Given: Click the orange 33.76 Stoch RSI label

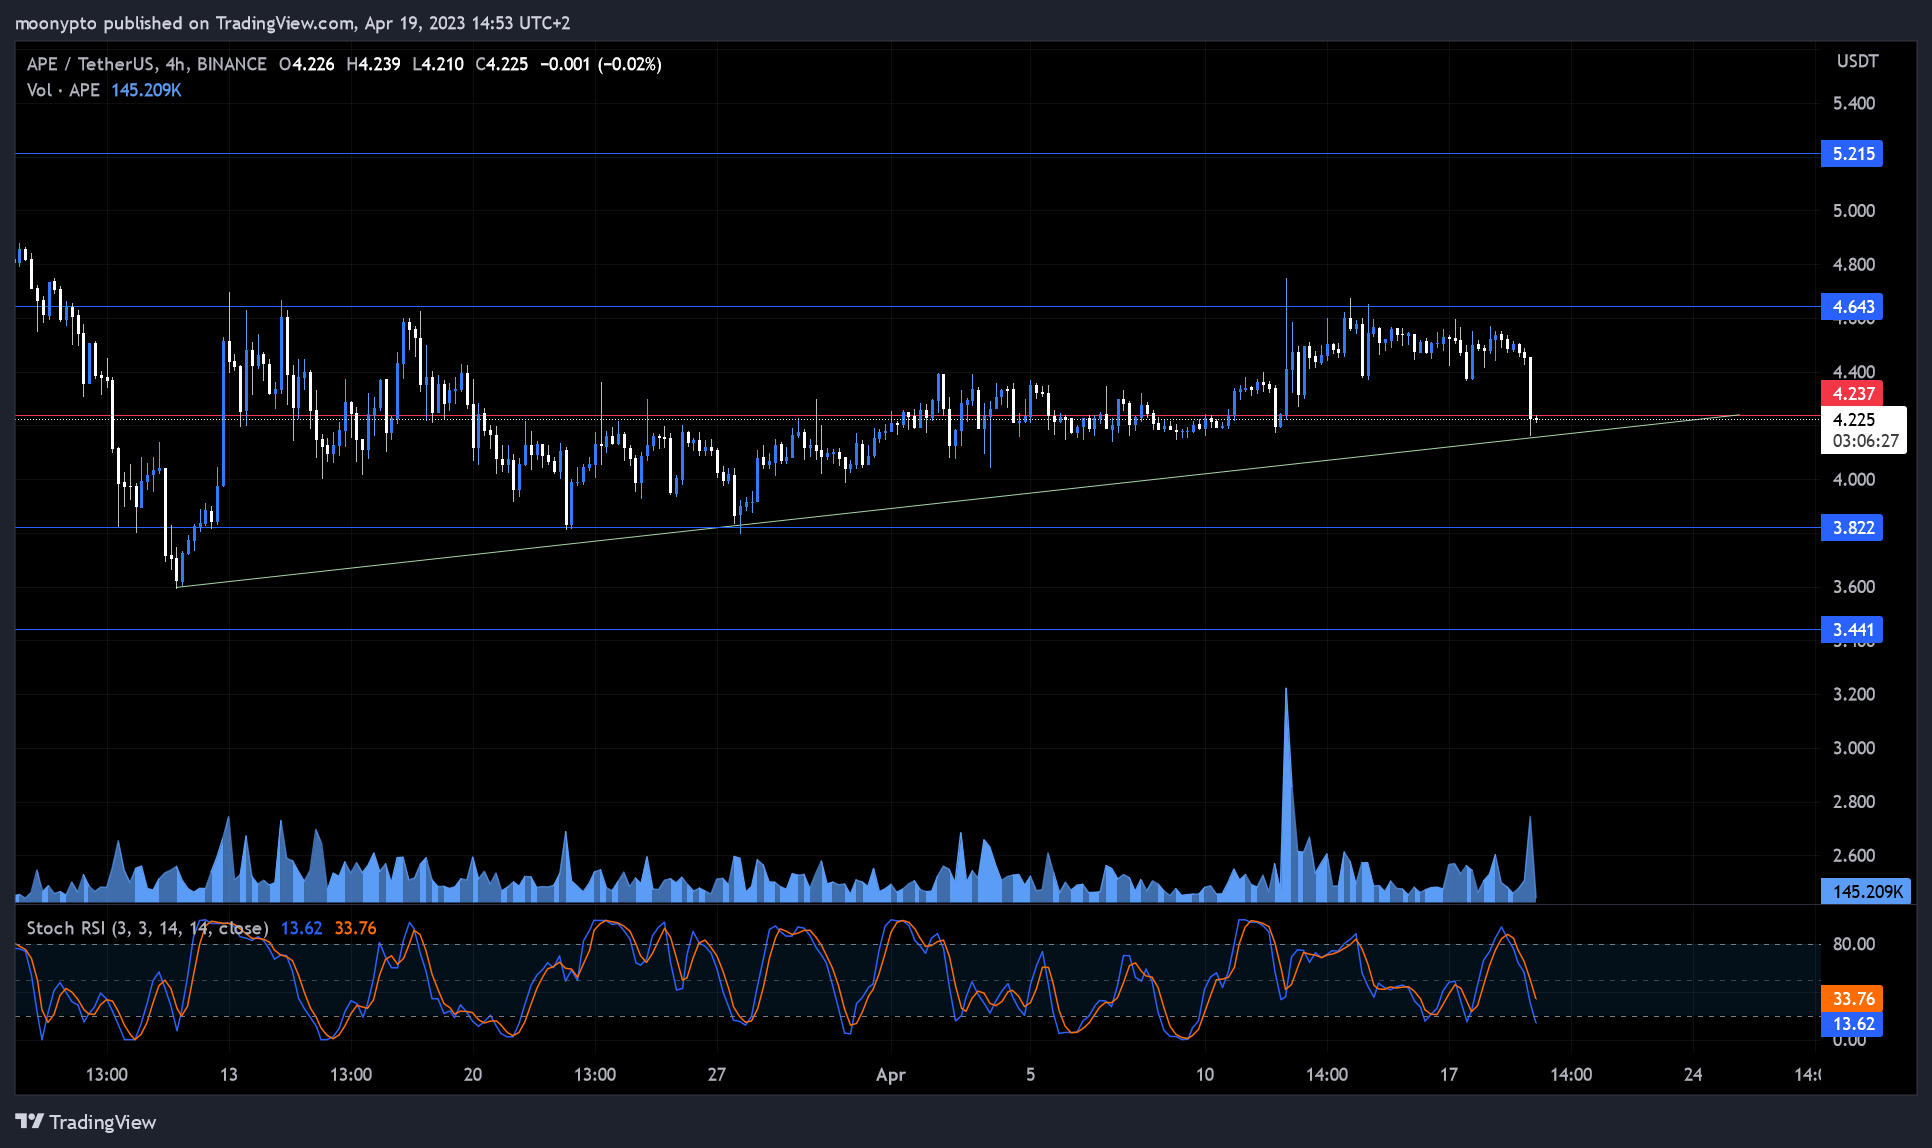Looking at the screenshot, I should click(x=1852, y=998).
